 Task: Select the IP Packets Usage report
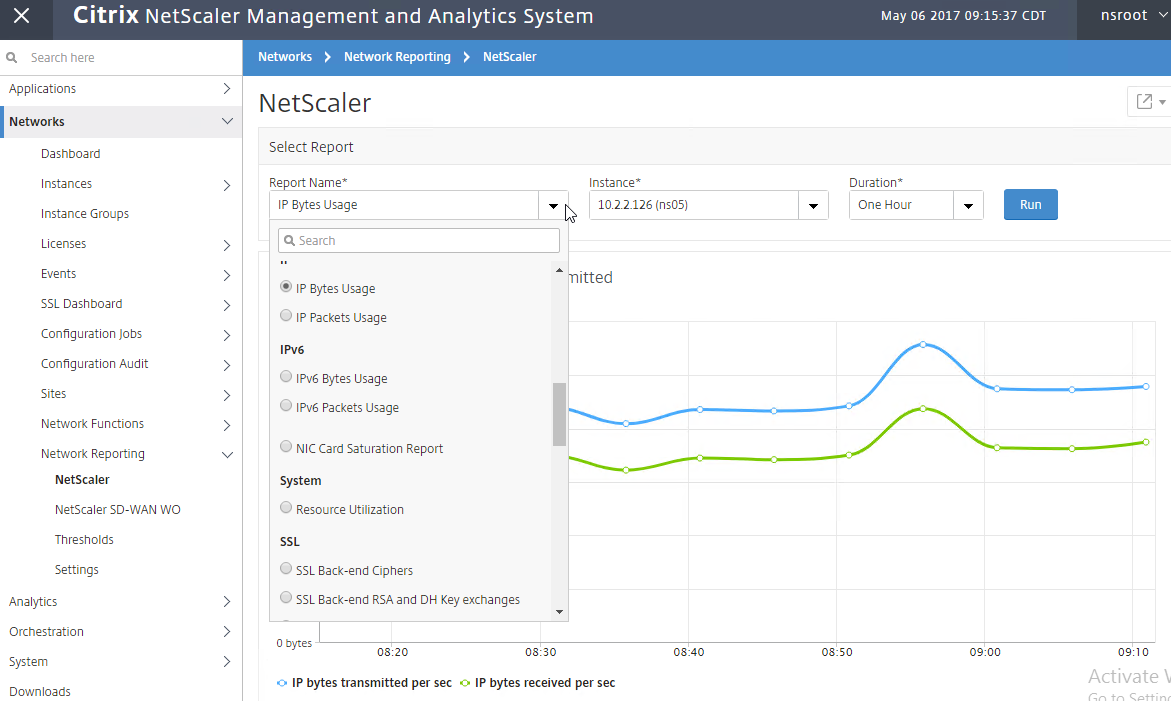point(286,316)
